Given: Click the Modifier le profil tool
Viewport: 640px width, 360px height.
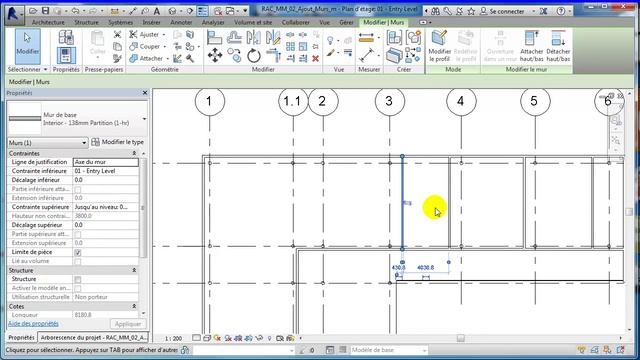Looking at the screenshot, I should (440, 46).
